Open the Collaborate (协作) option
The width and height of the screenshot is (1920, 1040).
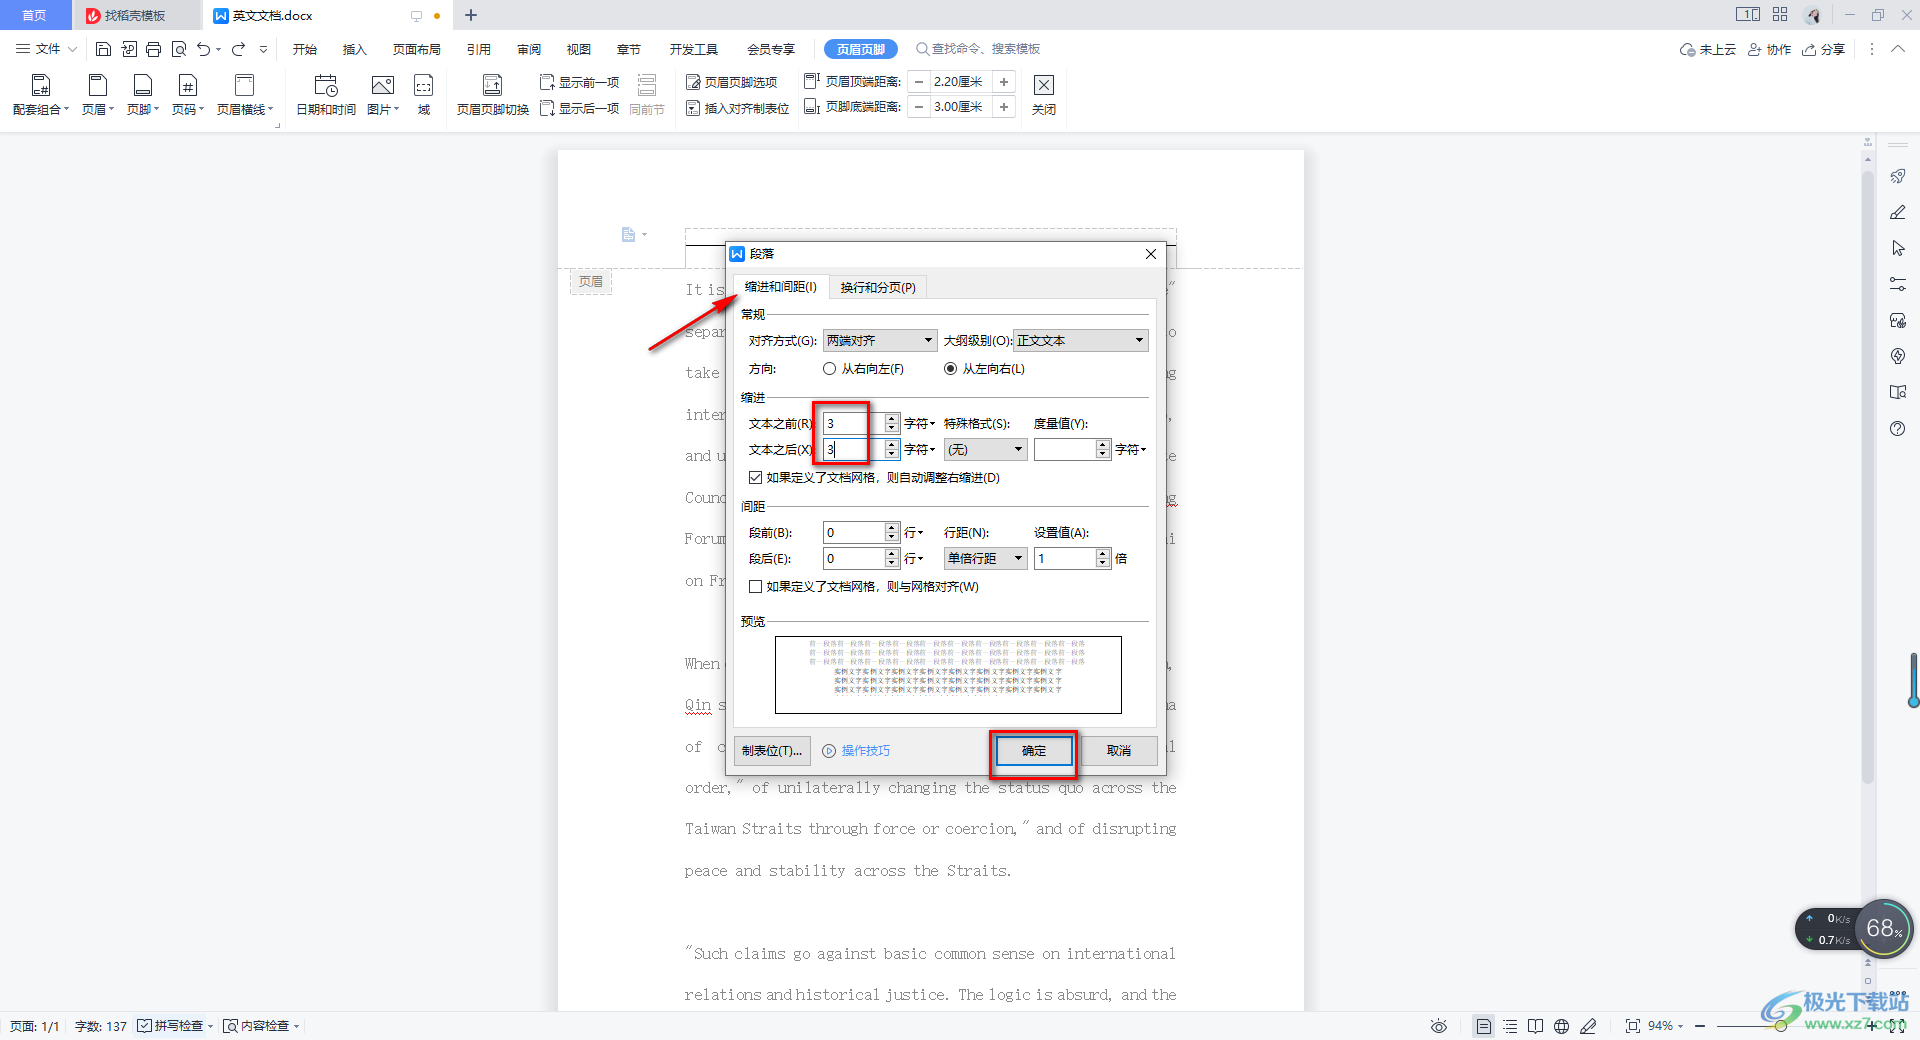click(x=1769, y=49)
